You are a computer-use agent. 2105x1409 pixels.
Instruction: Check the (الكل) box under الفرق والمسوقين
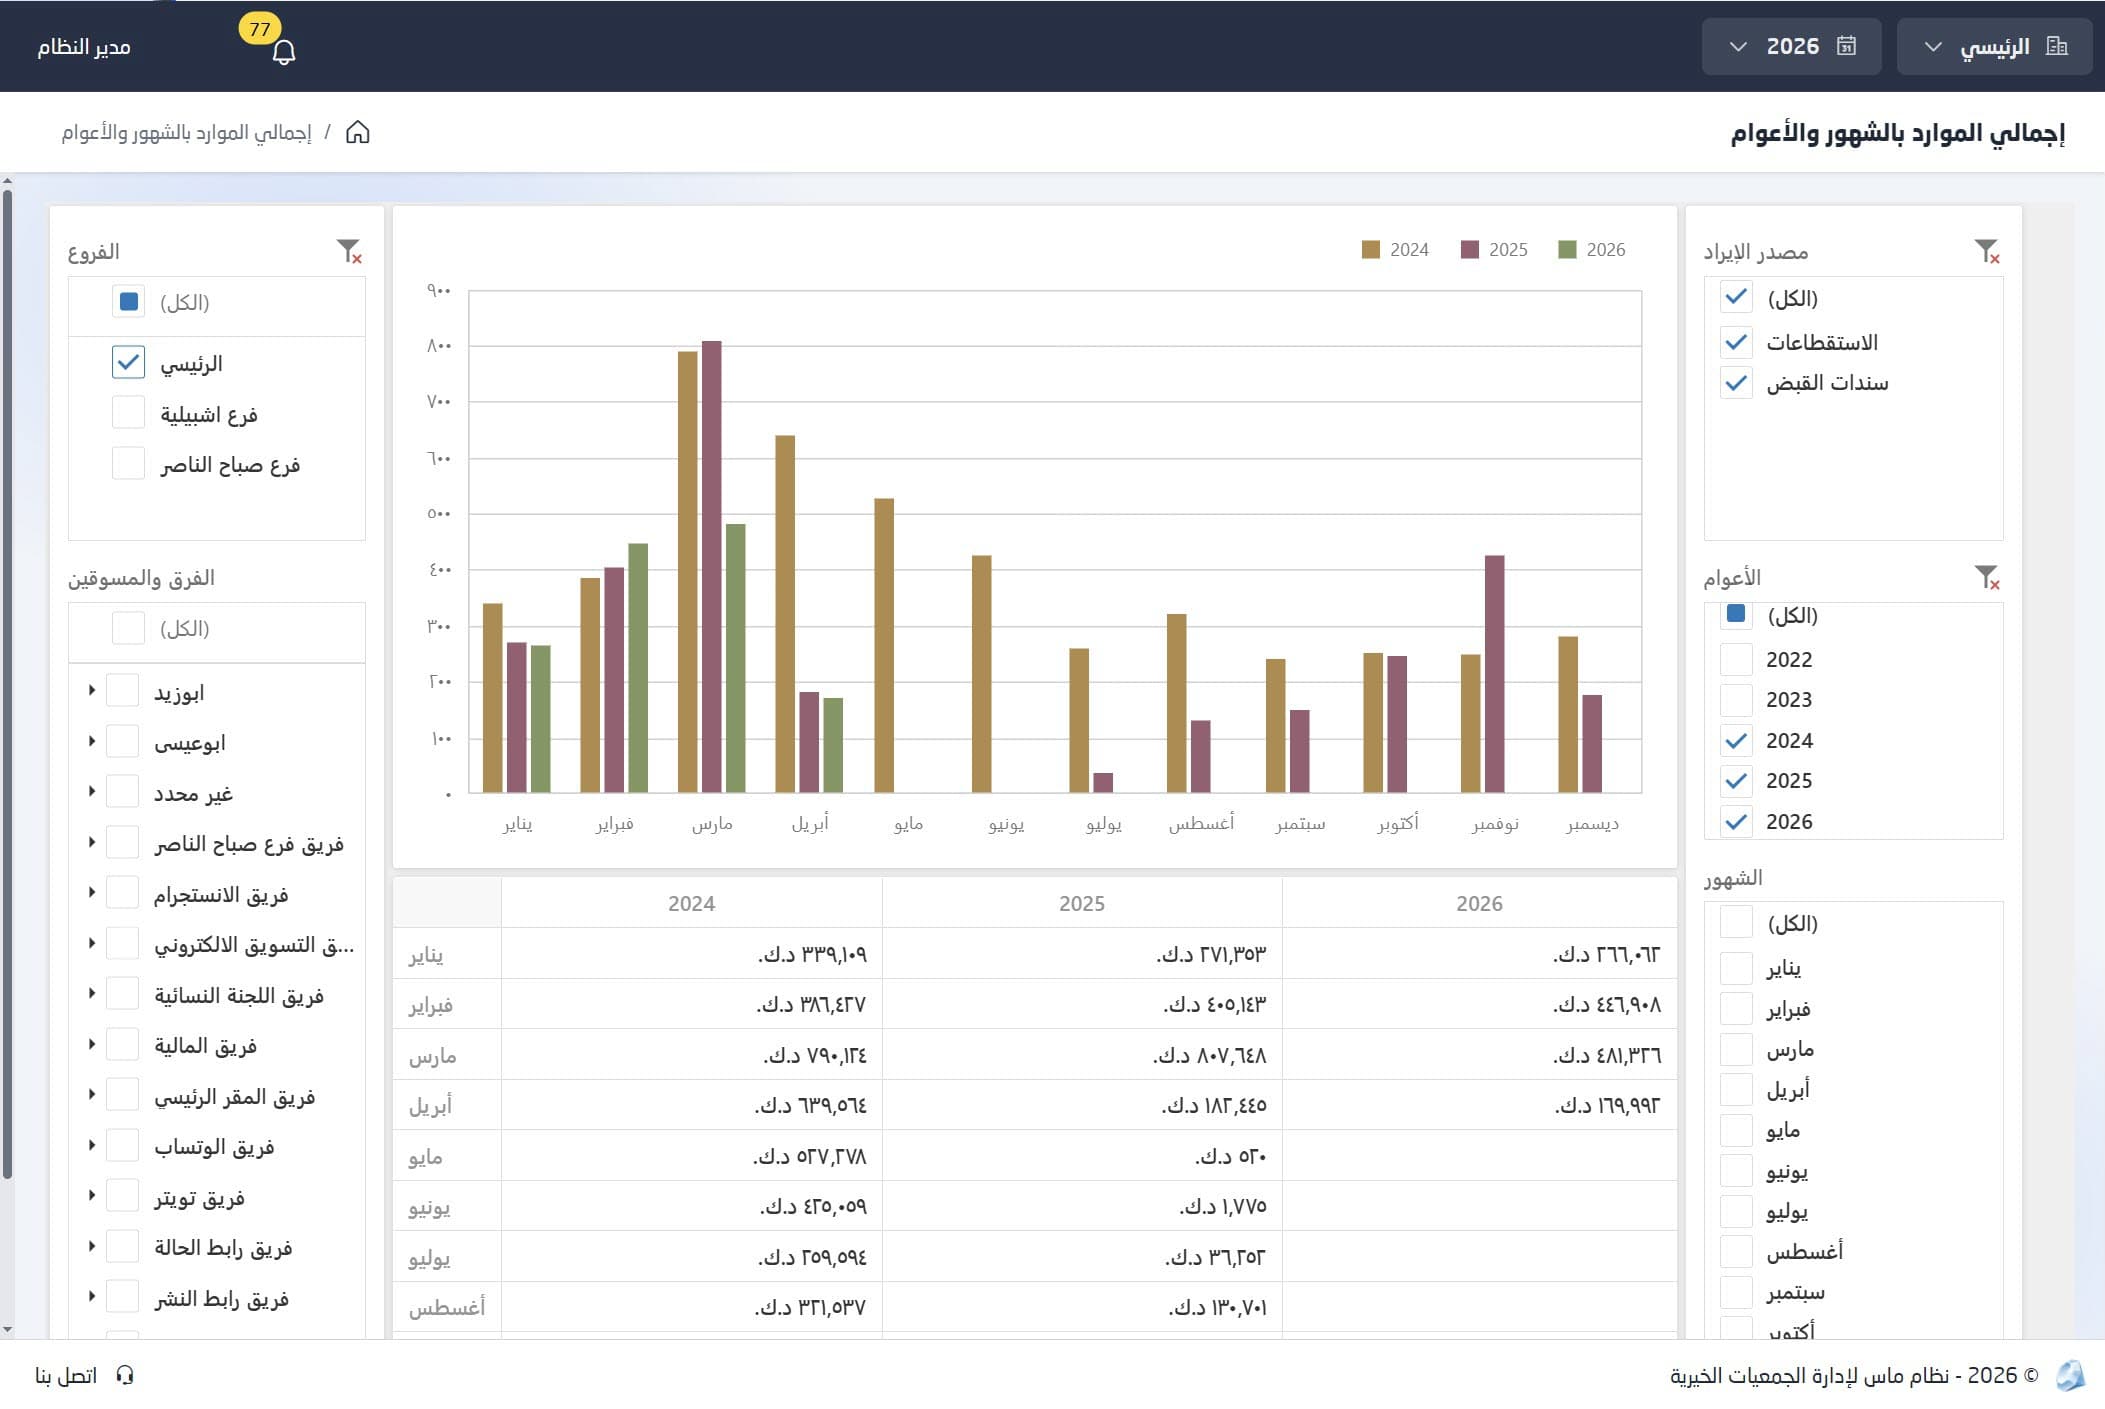128,628
